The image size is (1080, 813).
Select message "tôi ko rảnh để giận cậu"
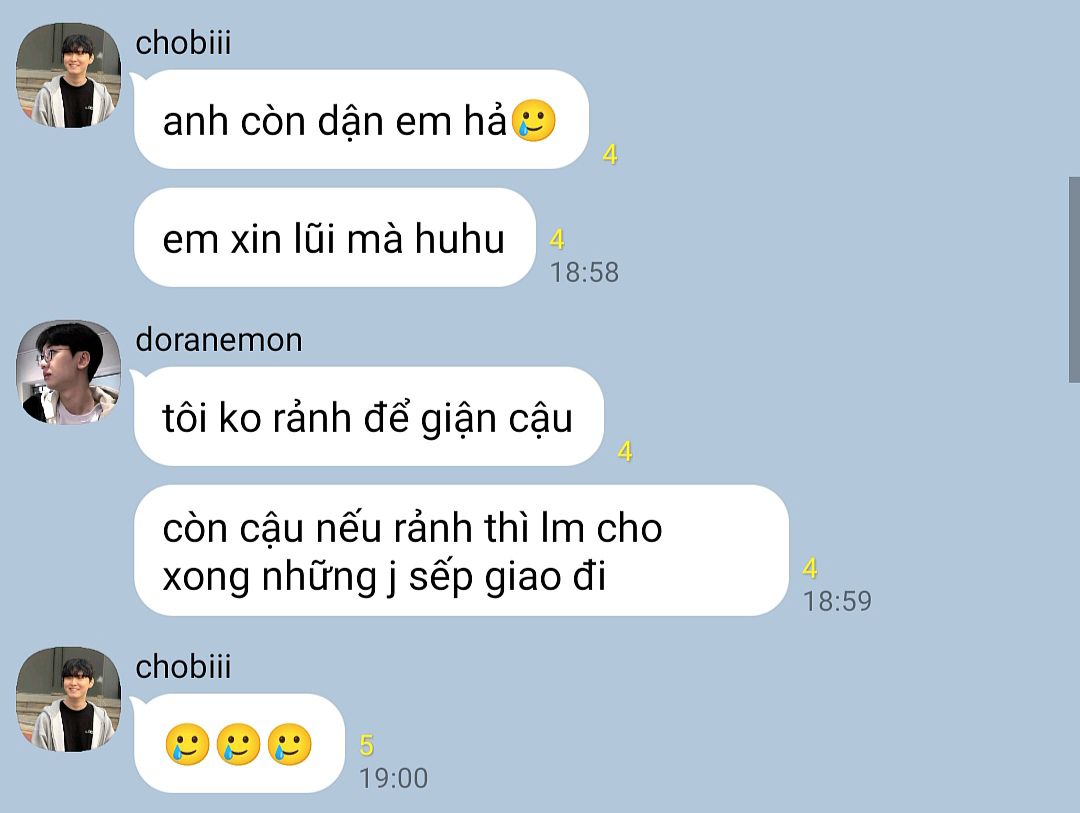point(368,417)
